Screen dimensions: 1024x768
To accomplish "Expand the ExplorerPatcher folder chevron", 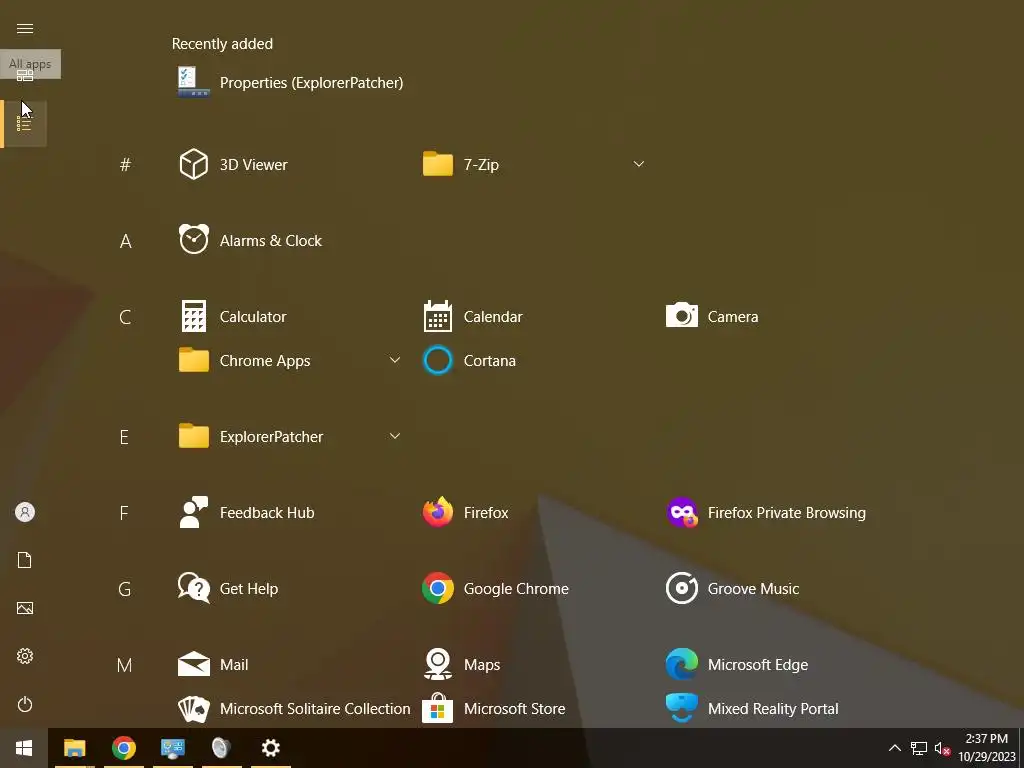I will pos(394,436).
